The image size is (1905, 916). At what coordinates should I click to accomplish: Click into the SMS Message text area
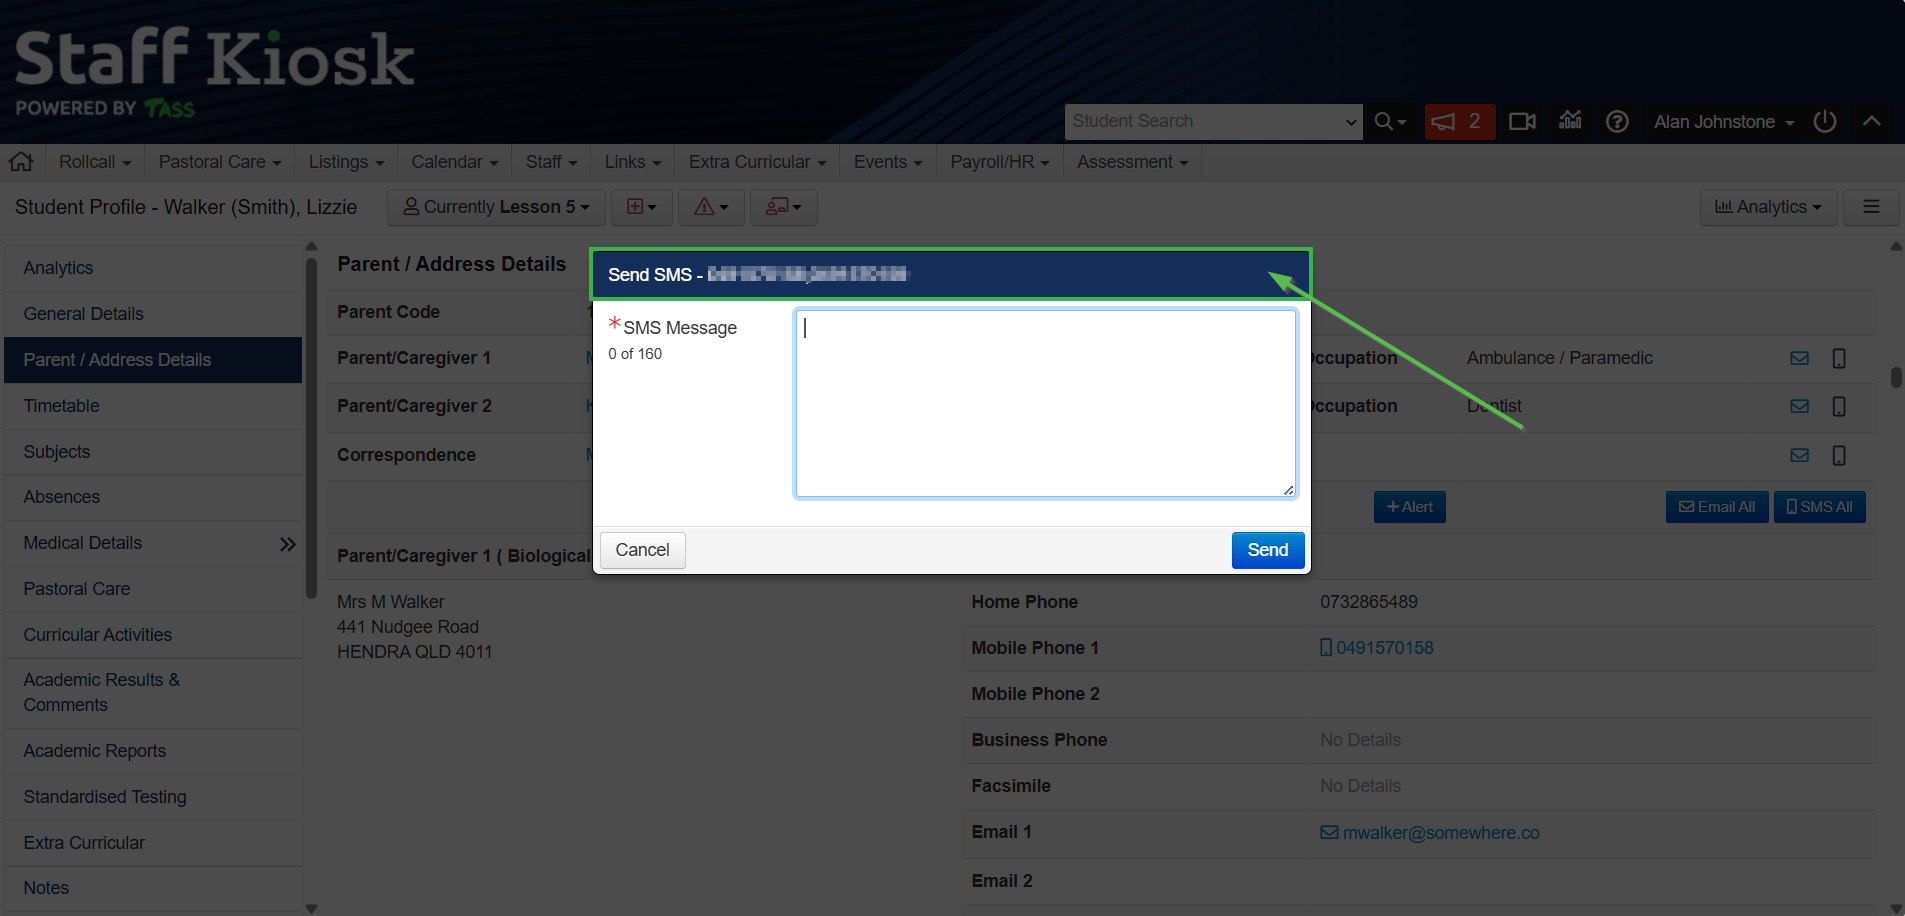click(x=1045, y=403)
